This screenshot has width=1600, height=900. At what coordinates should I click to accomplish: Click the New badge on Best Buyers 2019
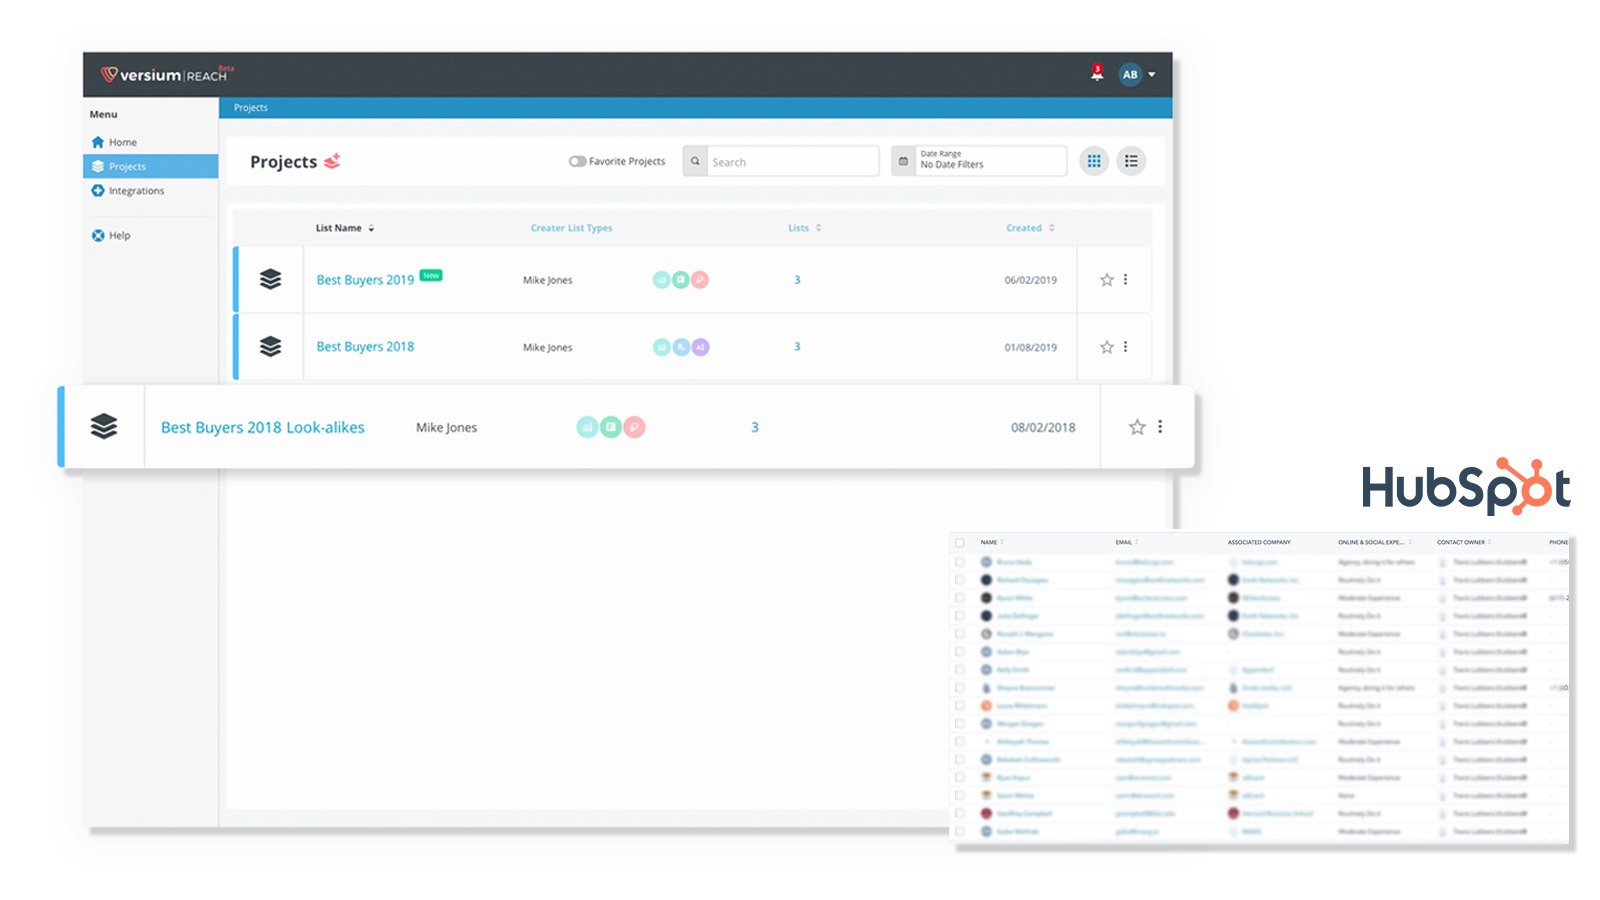431,275
